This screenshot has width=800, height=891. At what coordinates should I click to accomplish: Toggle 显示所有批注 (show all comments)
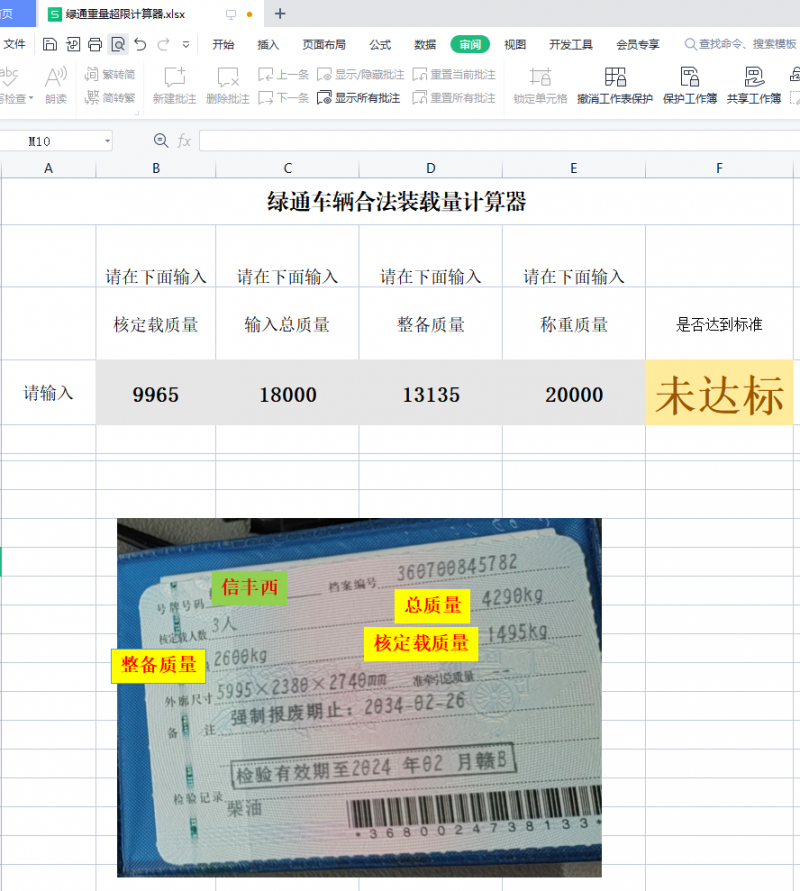click(359, 98)
